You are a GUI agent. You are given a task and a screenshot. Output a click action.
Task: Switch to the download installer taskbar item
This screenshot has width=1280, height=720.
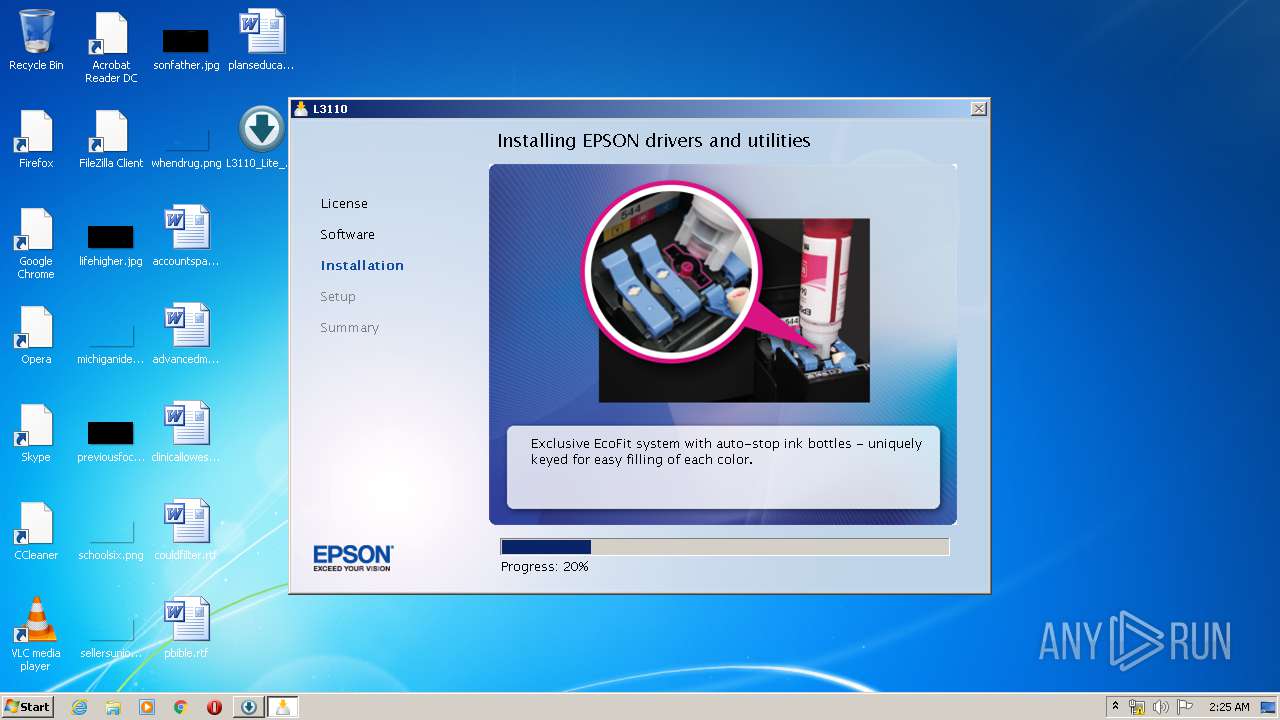click(248, 707)
